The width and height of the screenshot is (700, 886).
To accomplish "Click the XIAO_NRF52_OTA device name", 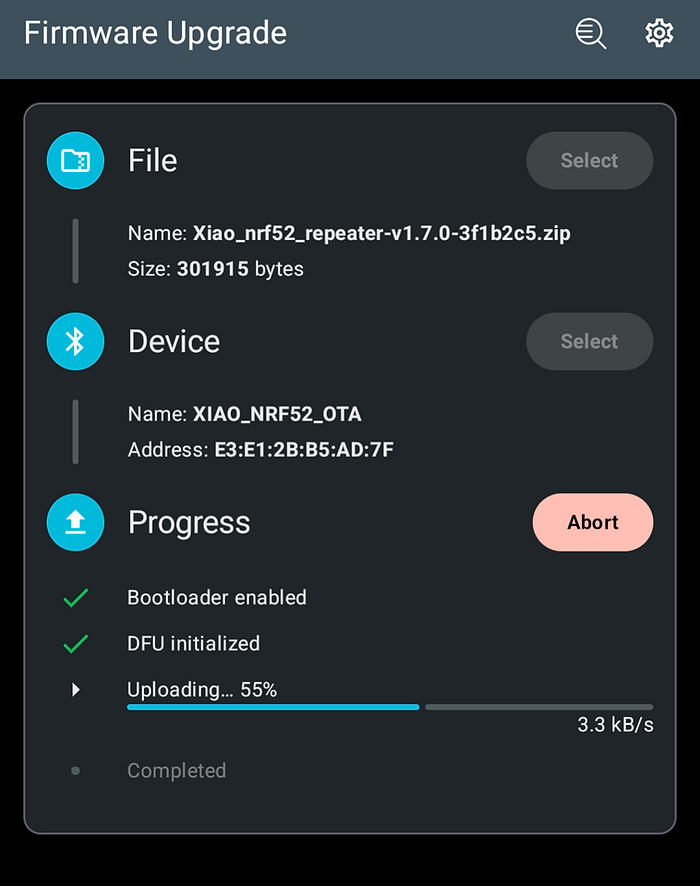I will (276, 414).
